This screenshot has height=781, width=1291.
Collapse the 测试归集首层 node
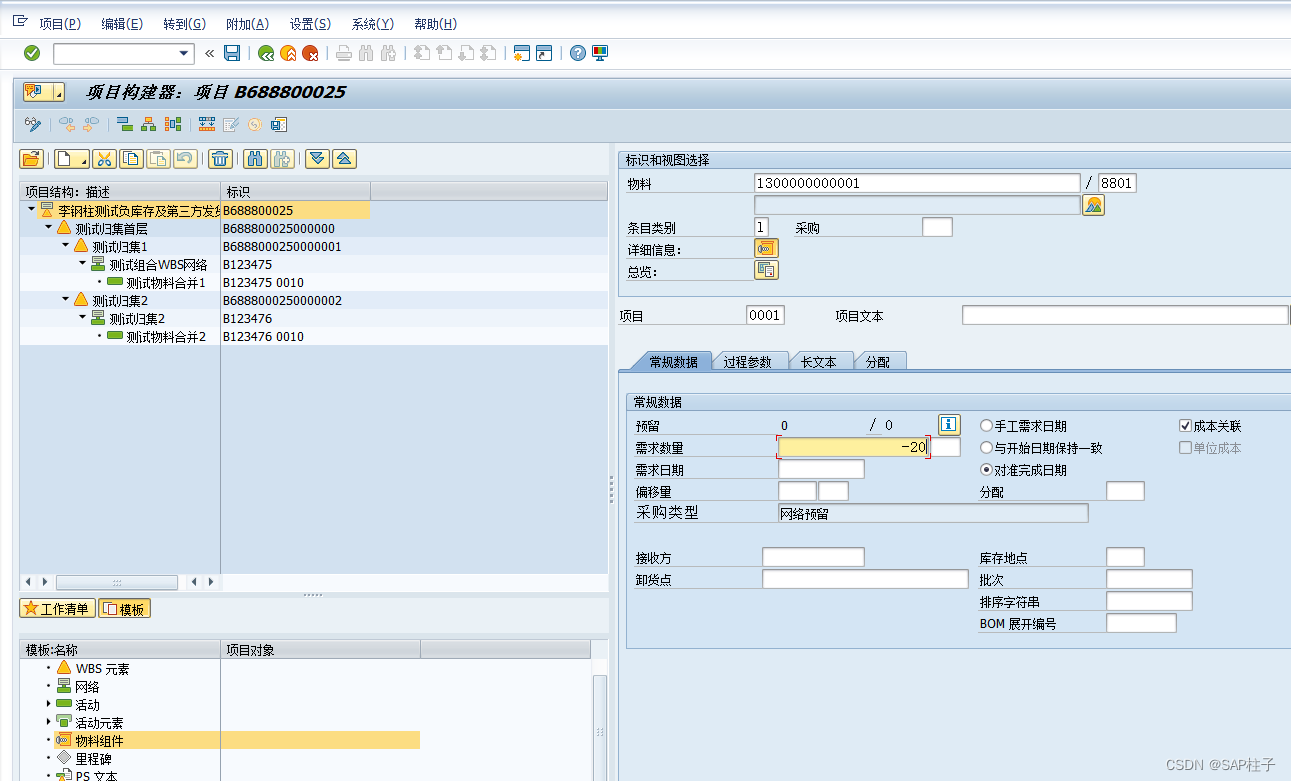pos(48,228)
